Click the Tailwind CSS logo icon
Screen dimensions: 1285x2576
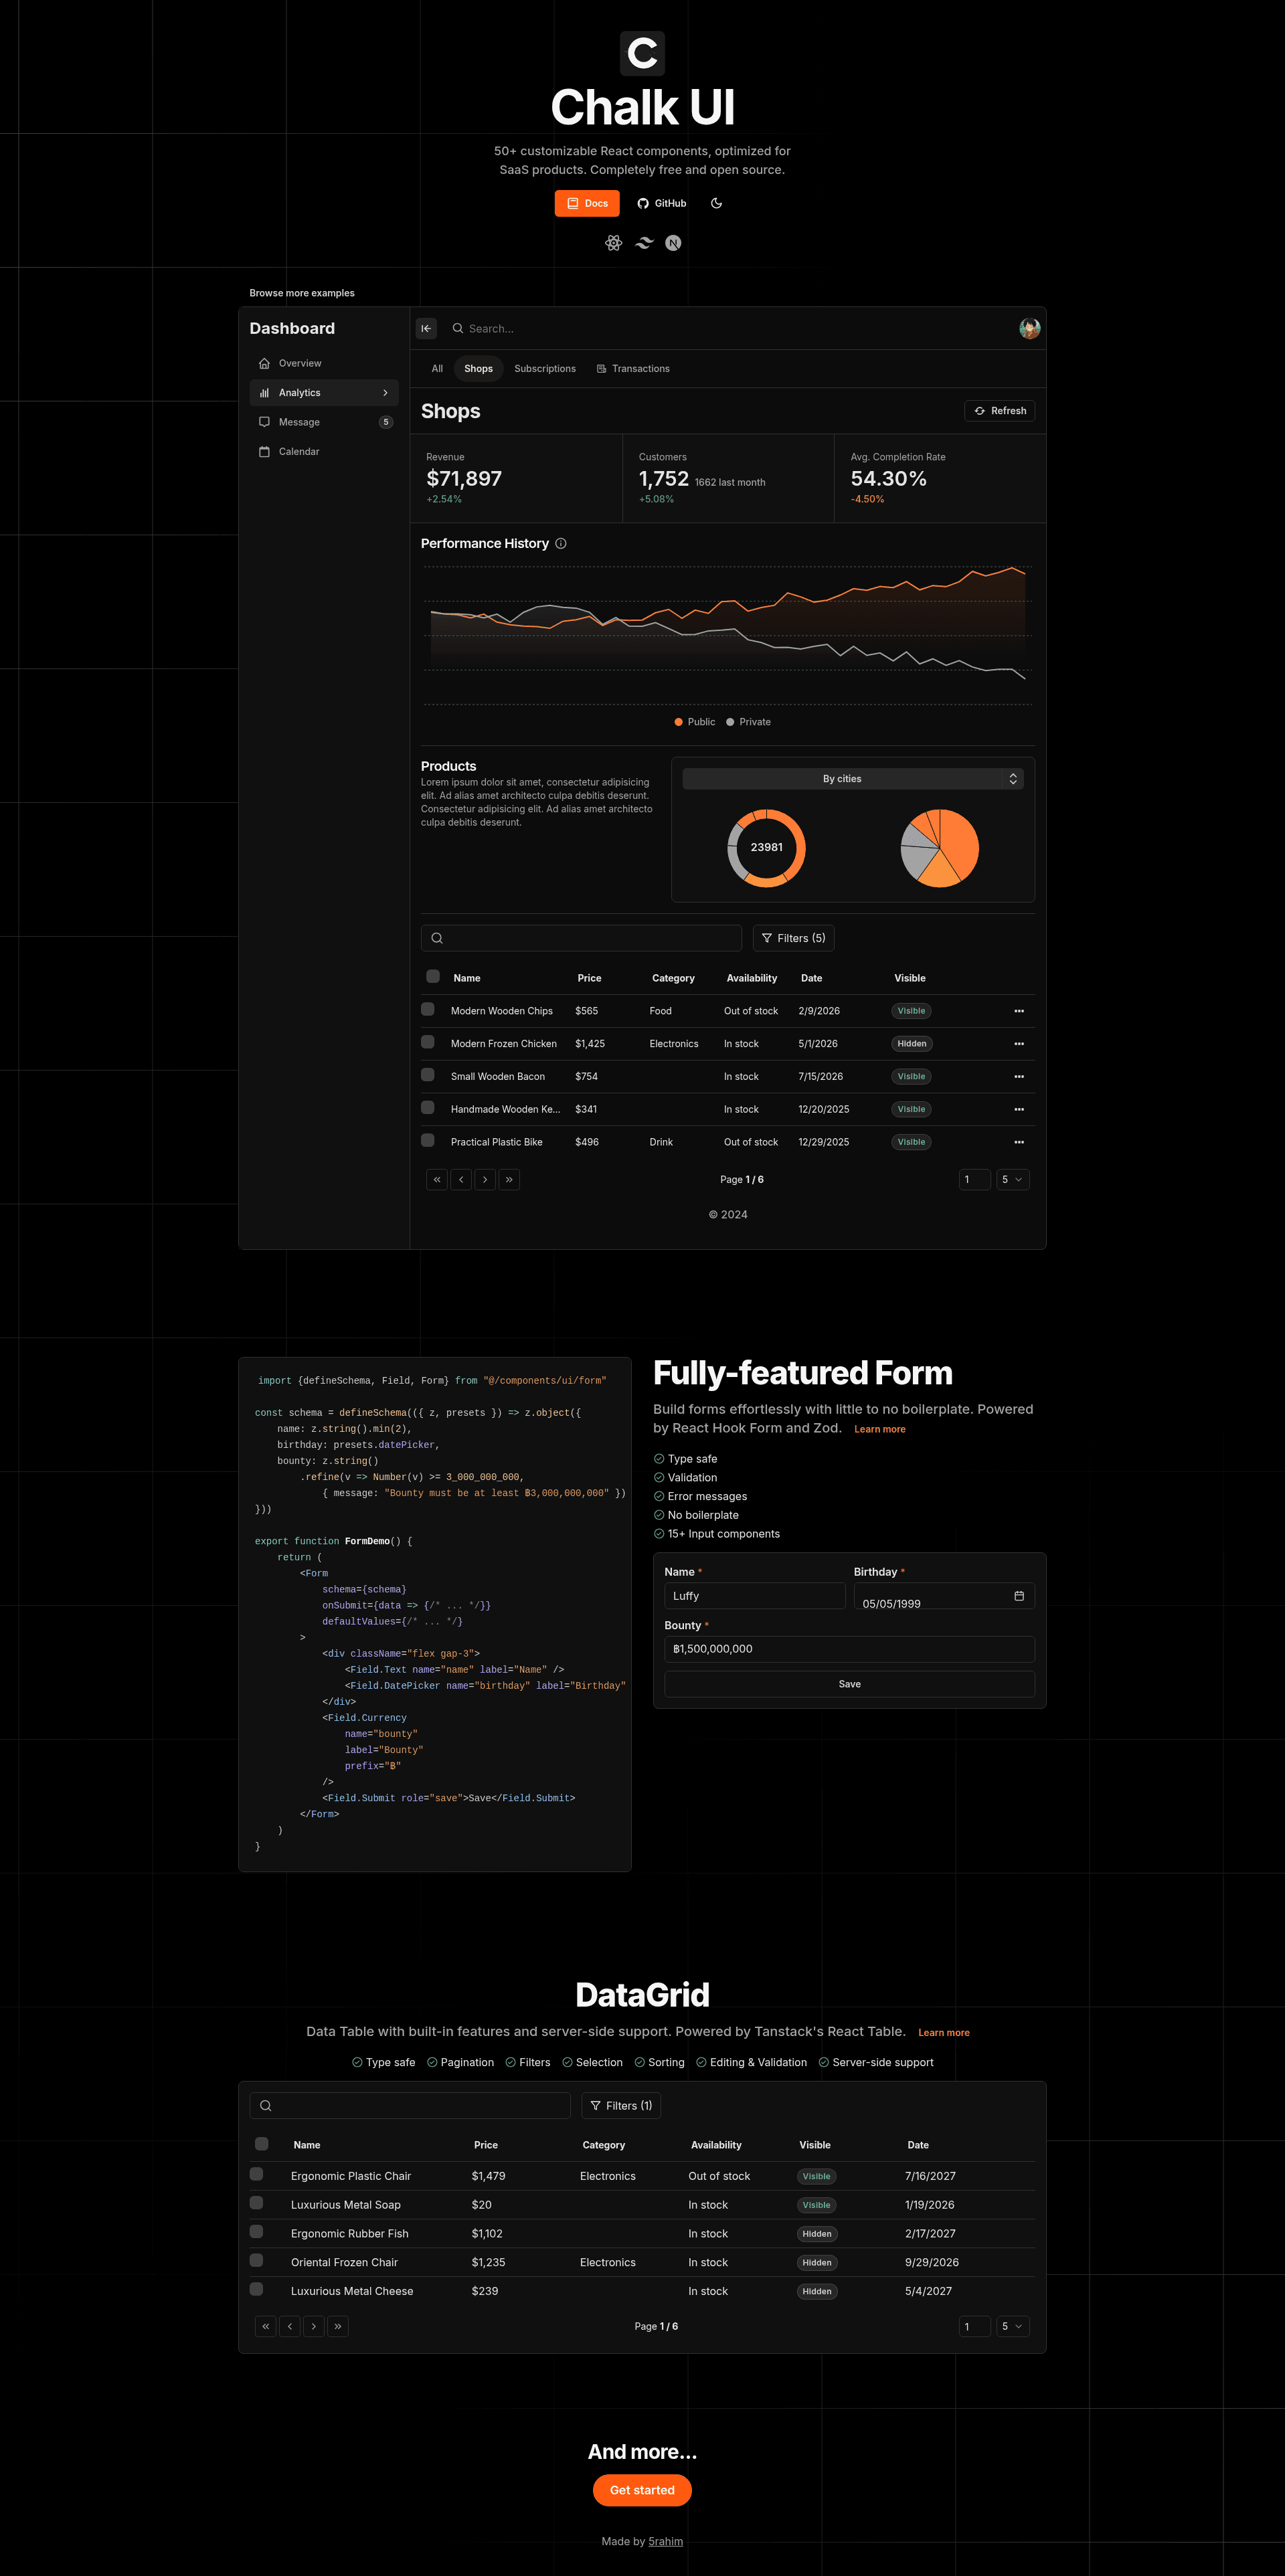tap(644, 243)
